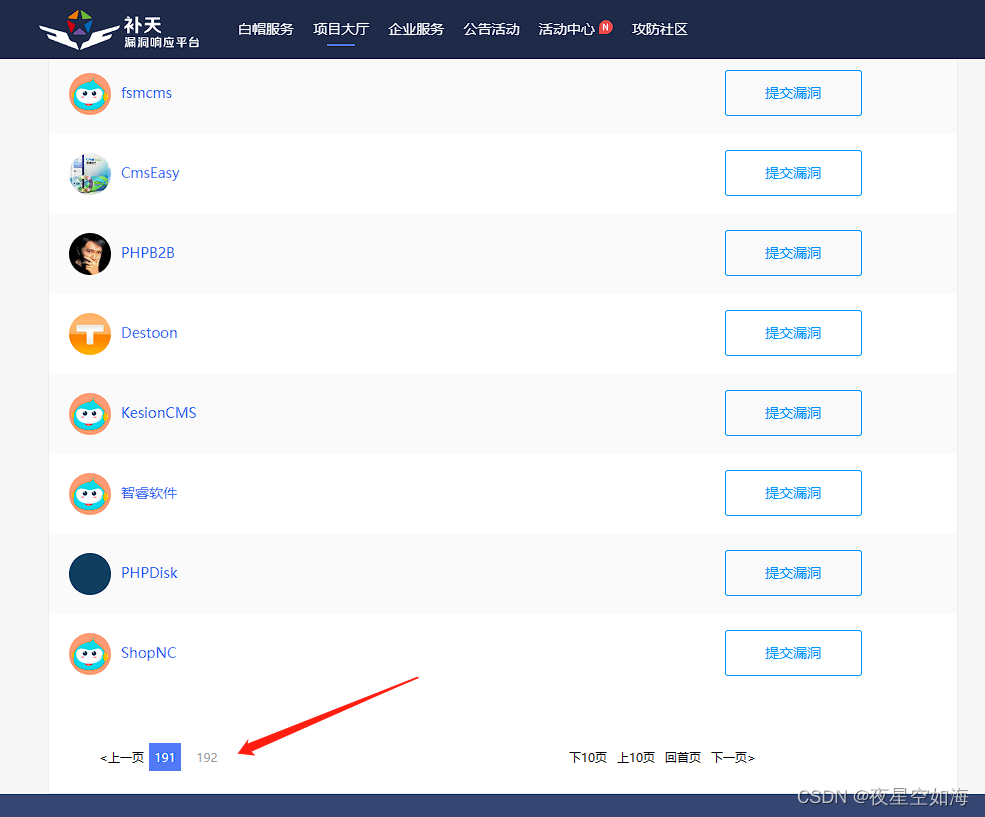Viewport: 985px width, 817px height.
Task: Click the dark PHPDisk circle icon
Action: [89, 573]
